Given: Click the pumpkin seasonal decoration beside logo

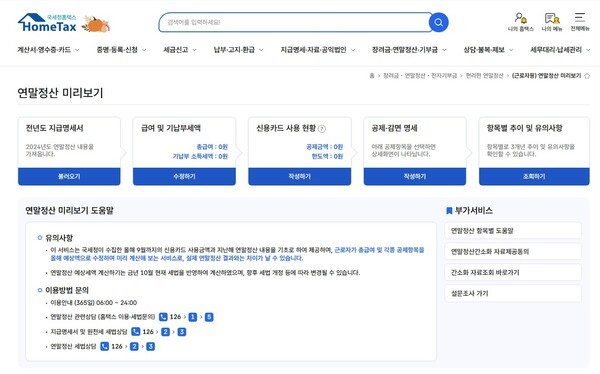Looking at the screenshot, I should [96, 24].
